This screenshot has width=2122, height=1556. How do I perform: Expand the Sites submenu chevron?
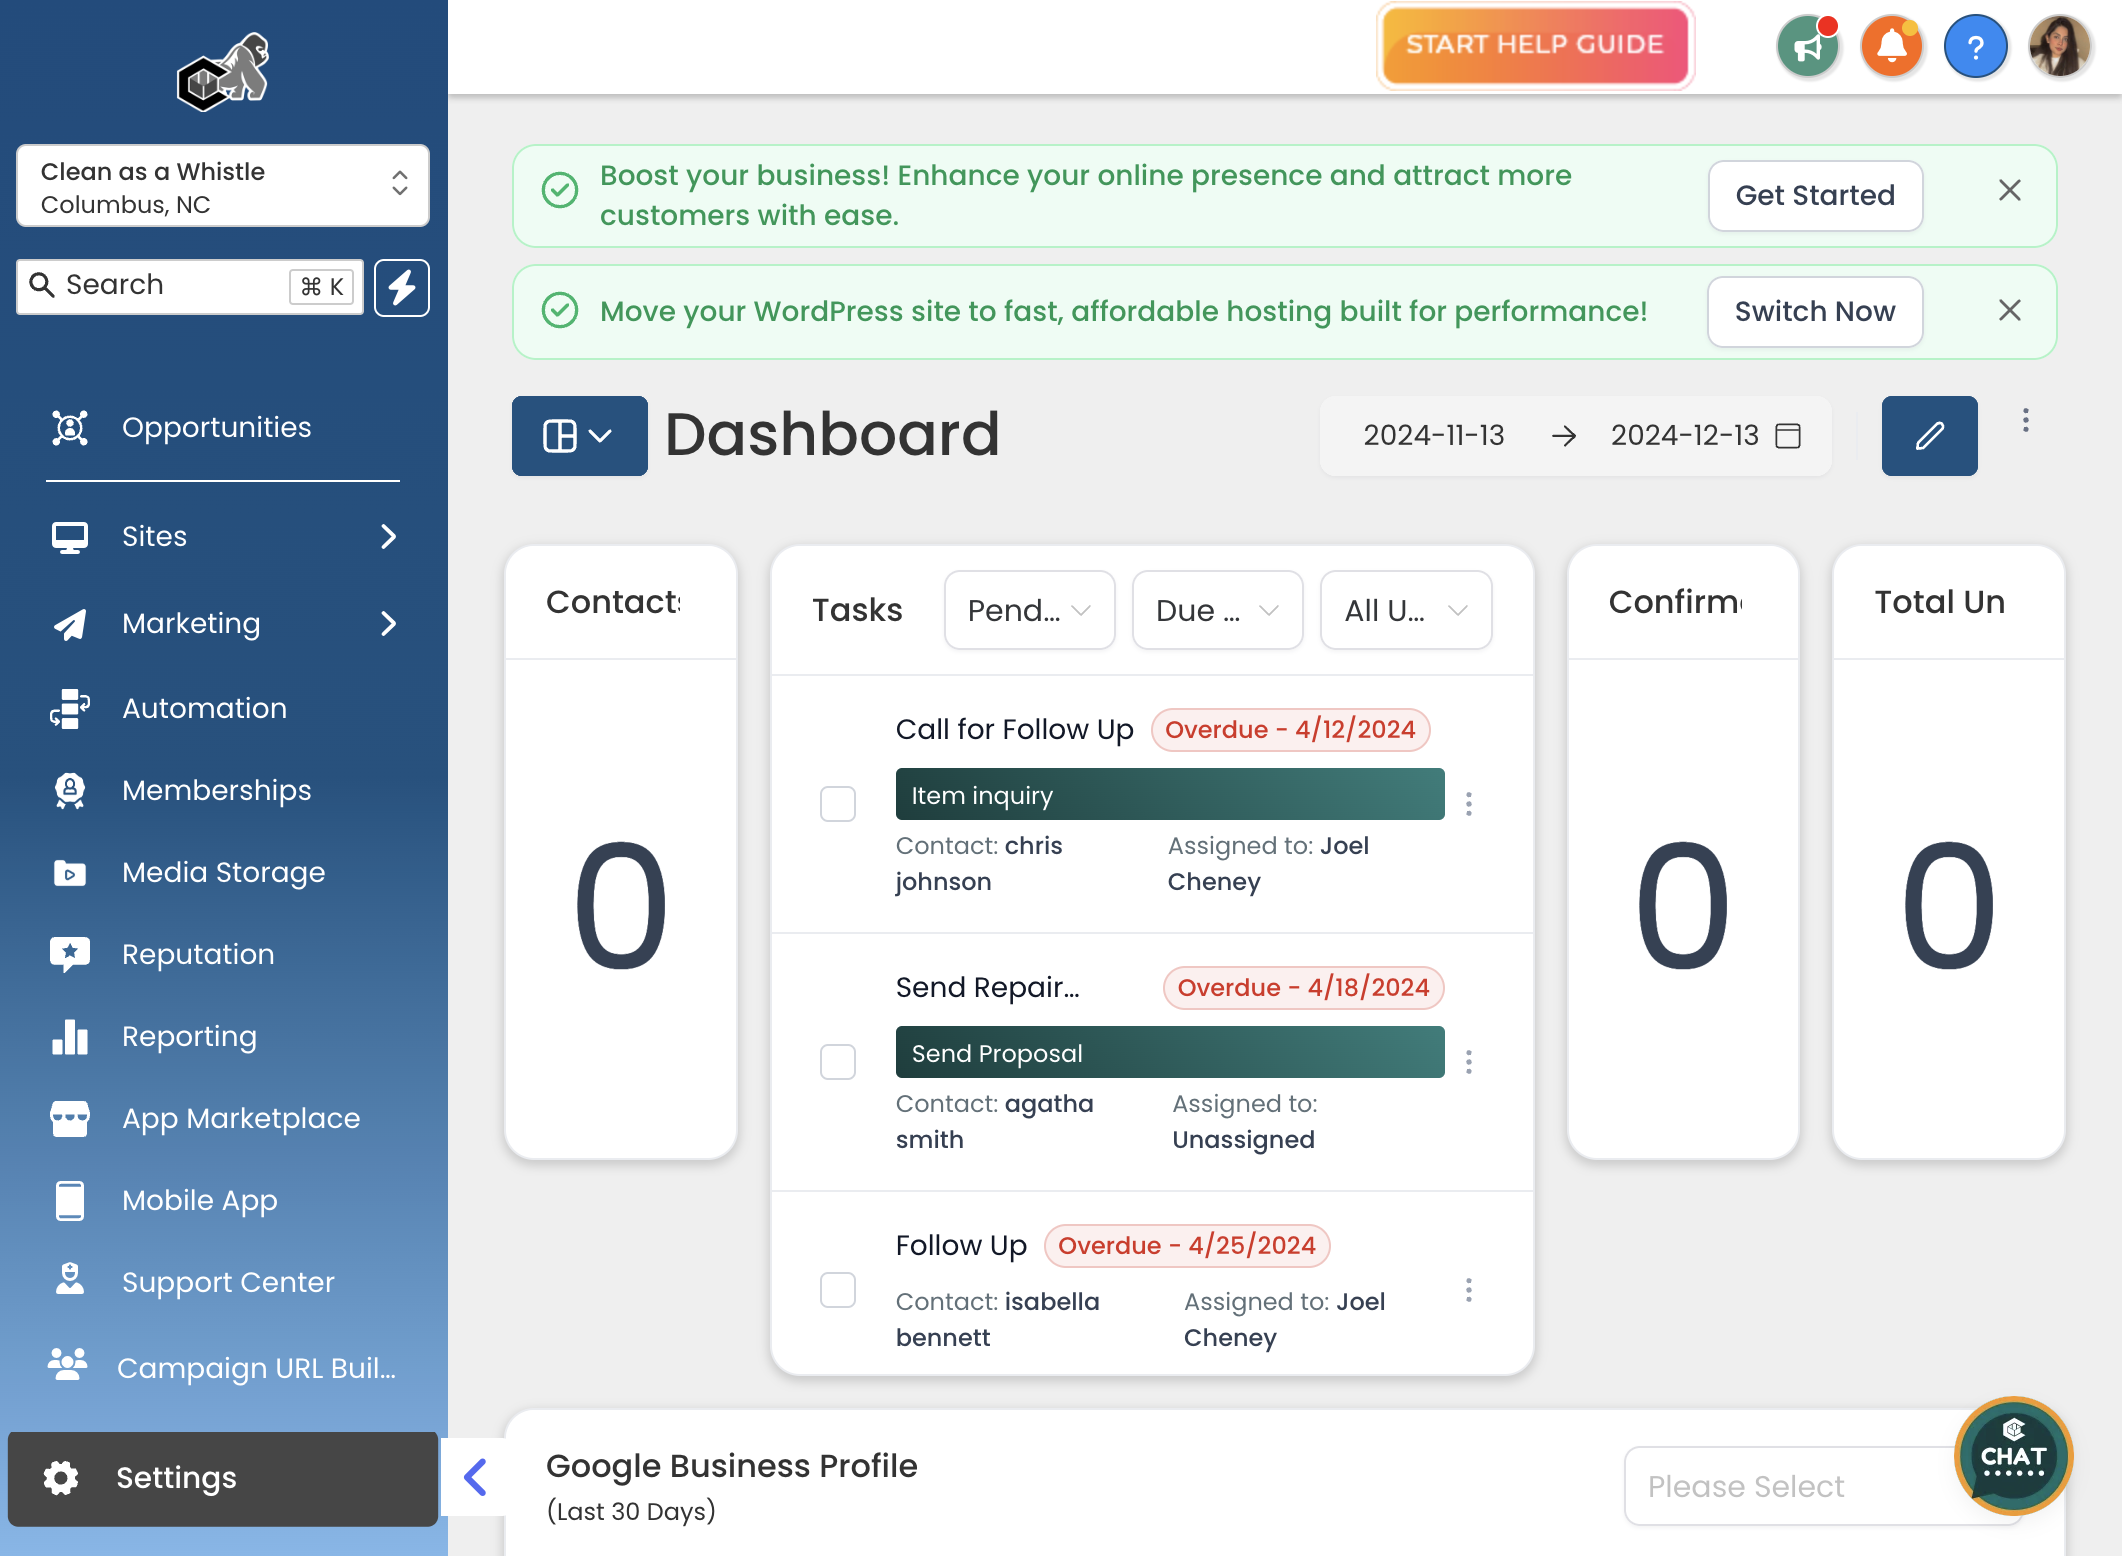pyautogui.click(x=389, y=537)
